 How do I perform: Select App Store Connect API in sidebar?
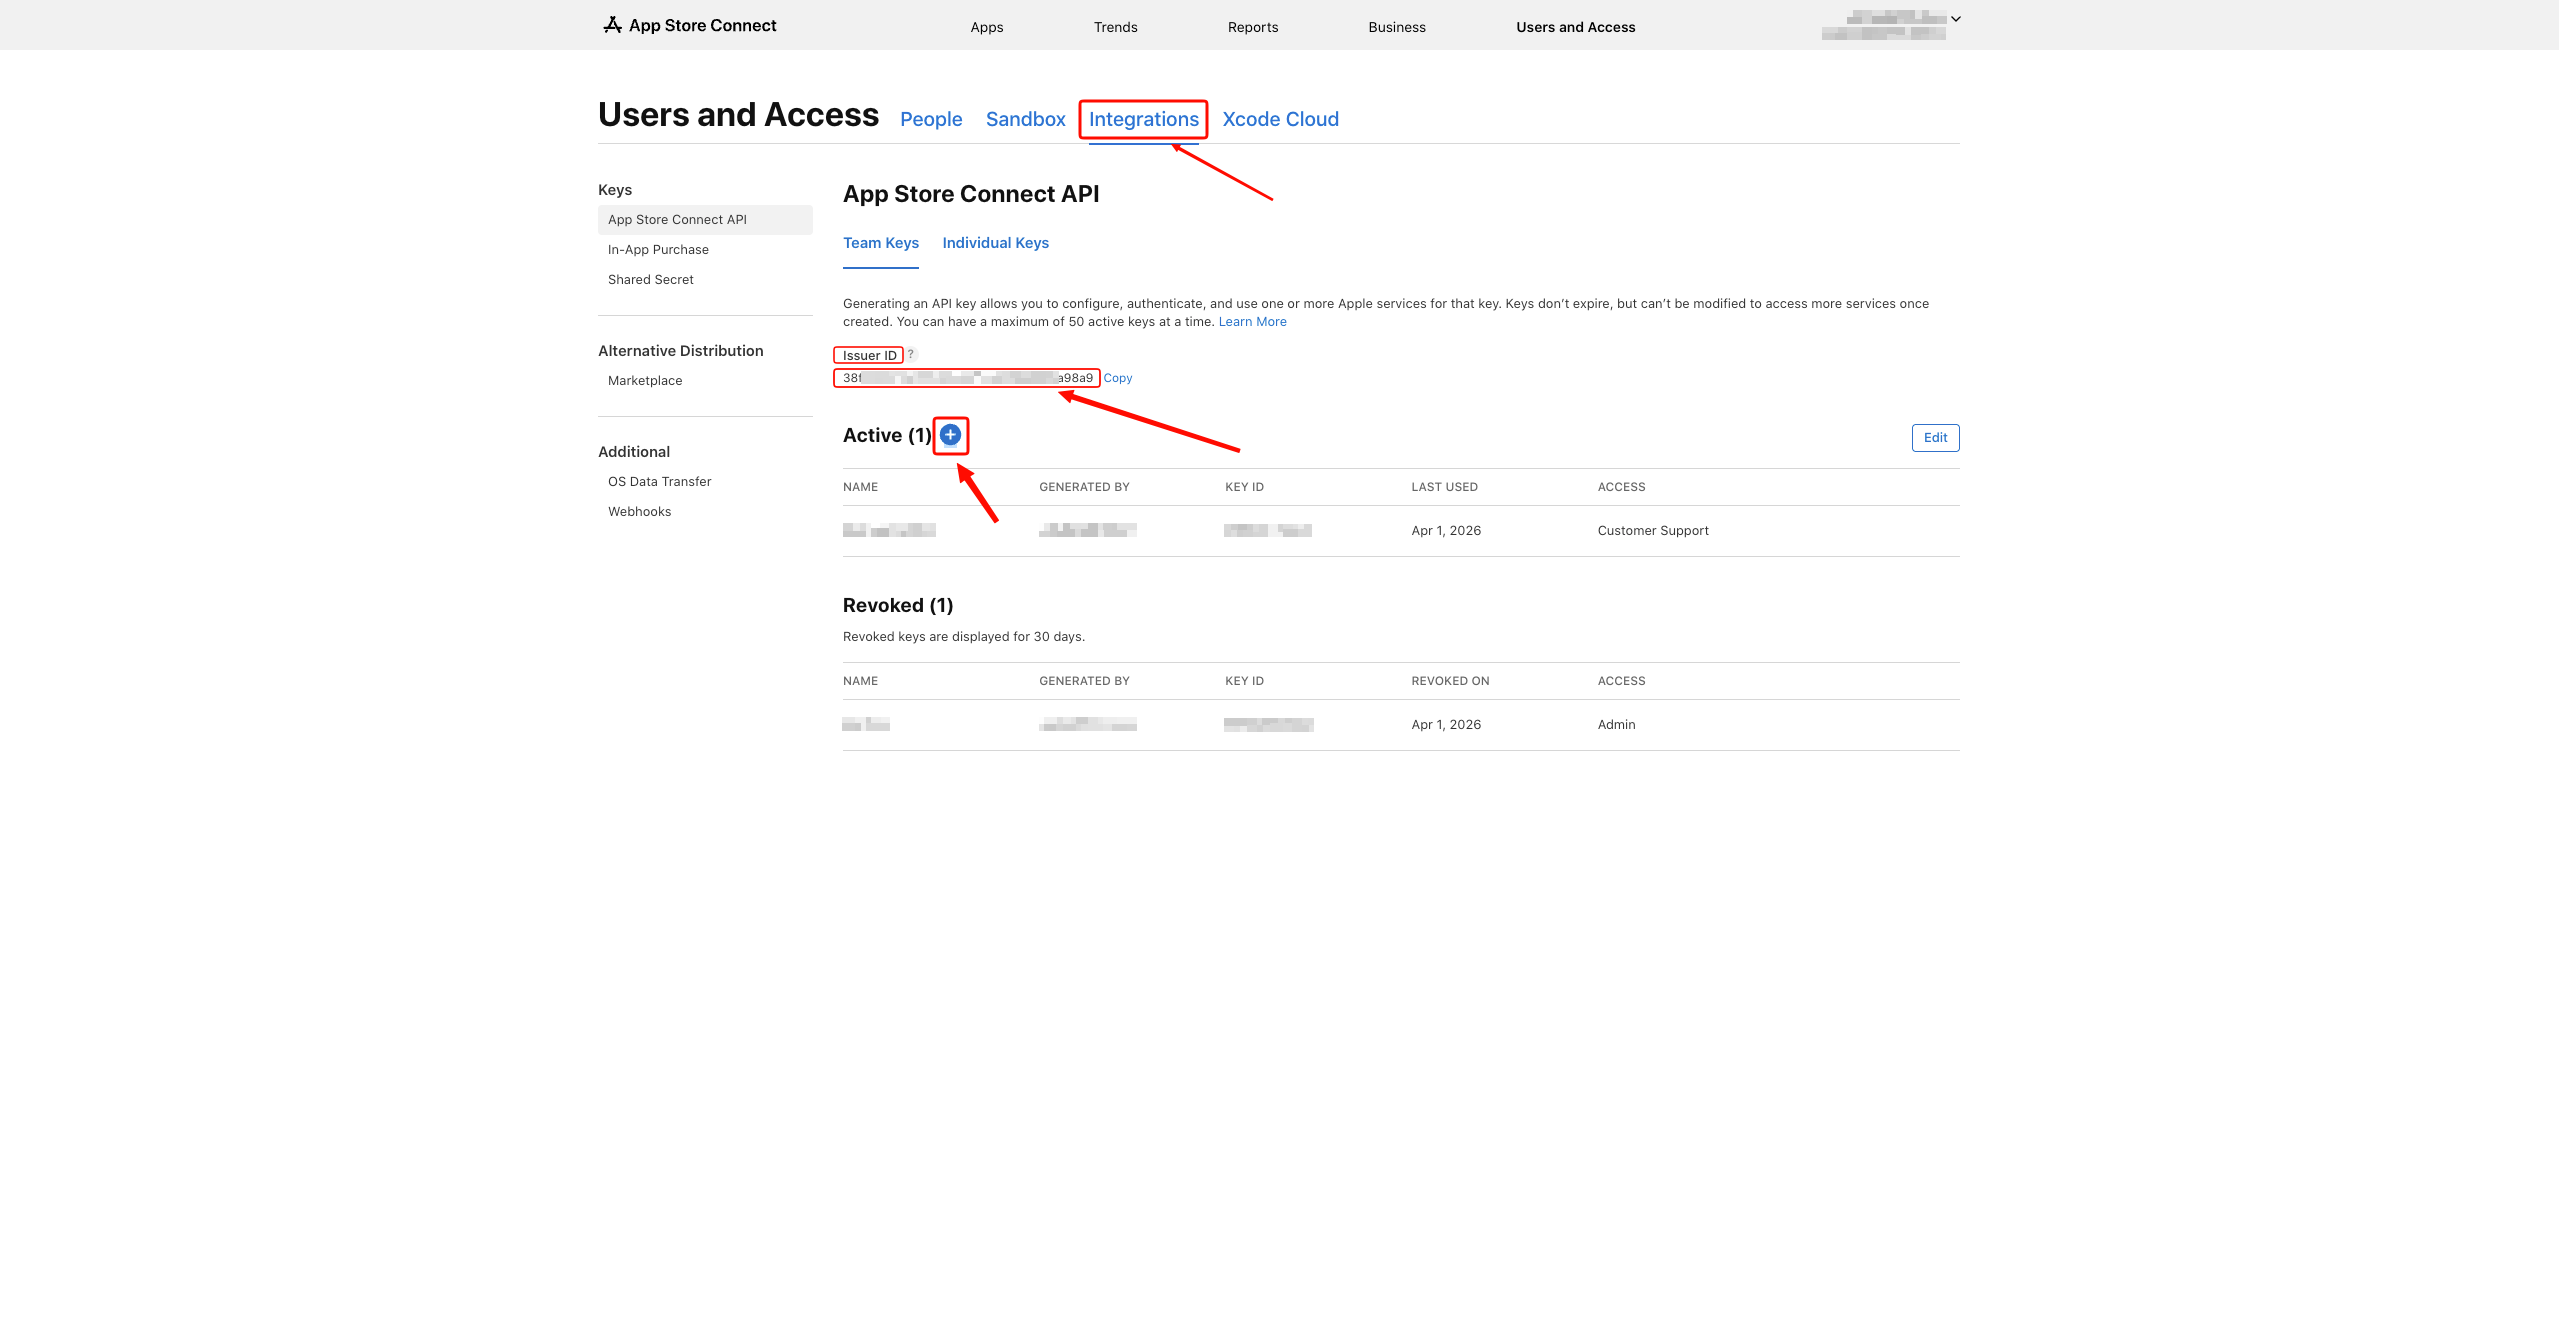705,220
